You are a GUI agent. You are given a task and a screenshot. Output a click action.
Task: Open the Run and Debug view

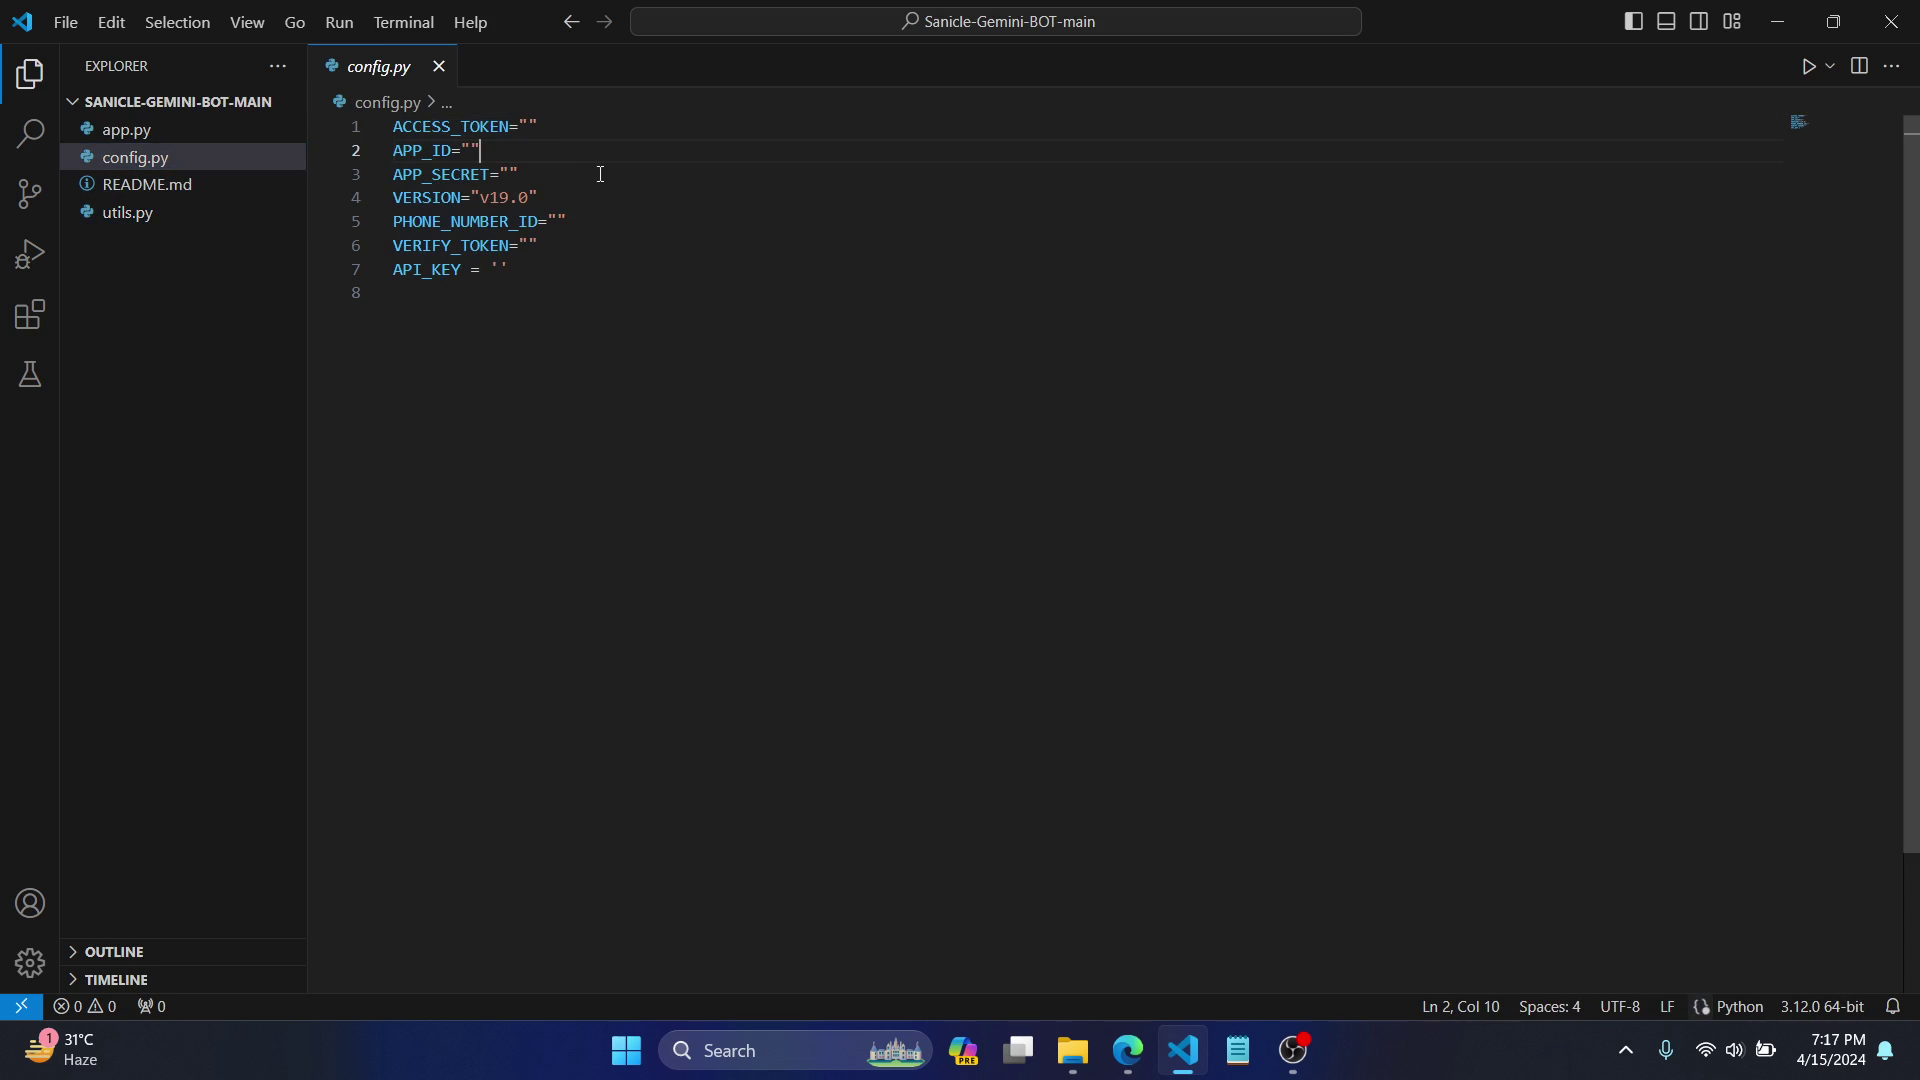point(30,254)
